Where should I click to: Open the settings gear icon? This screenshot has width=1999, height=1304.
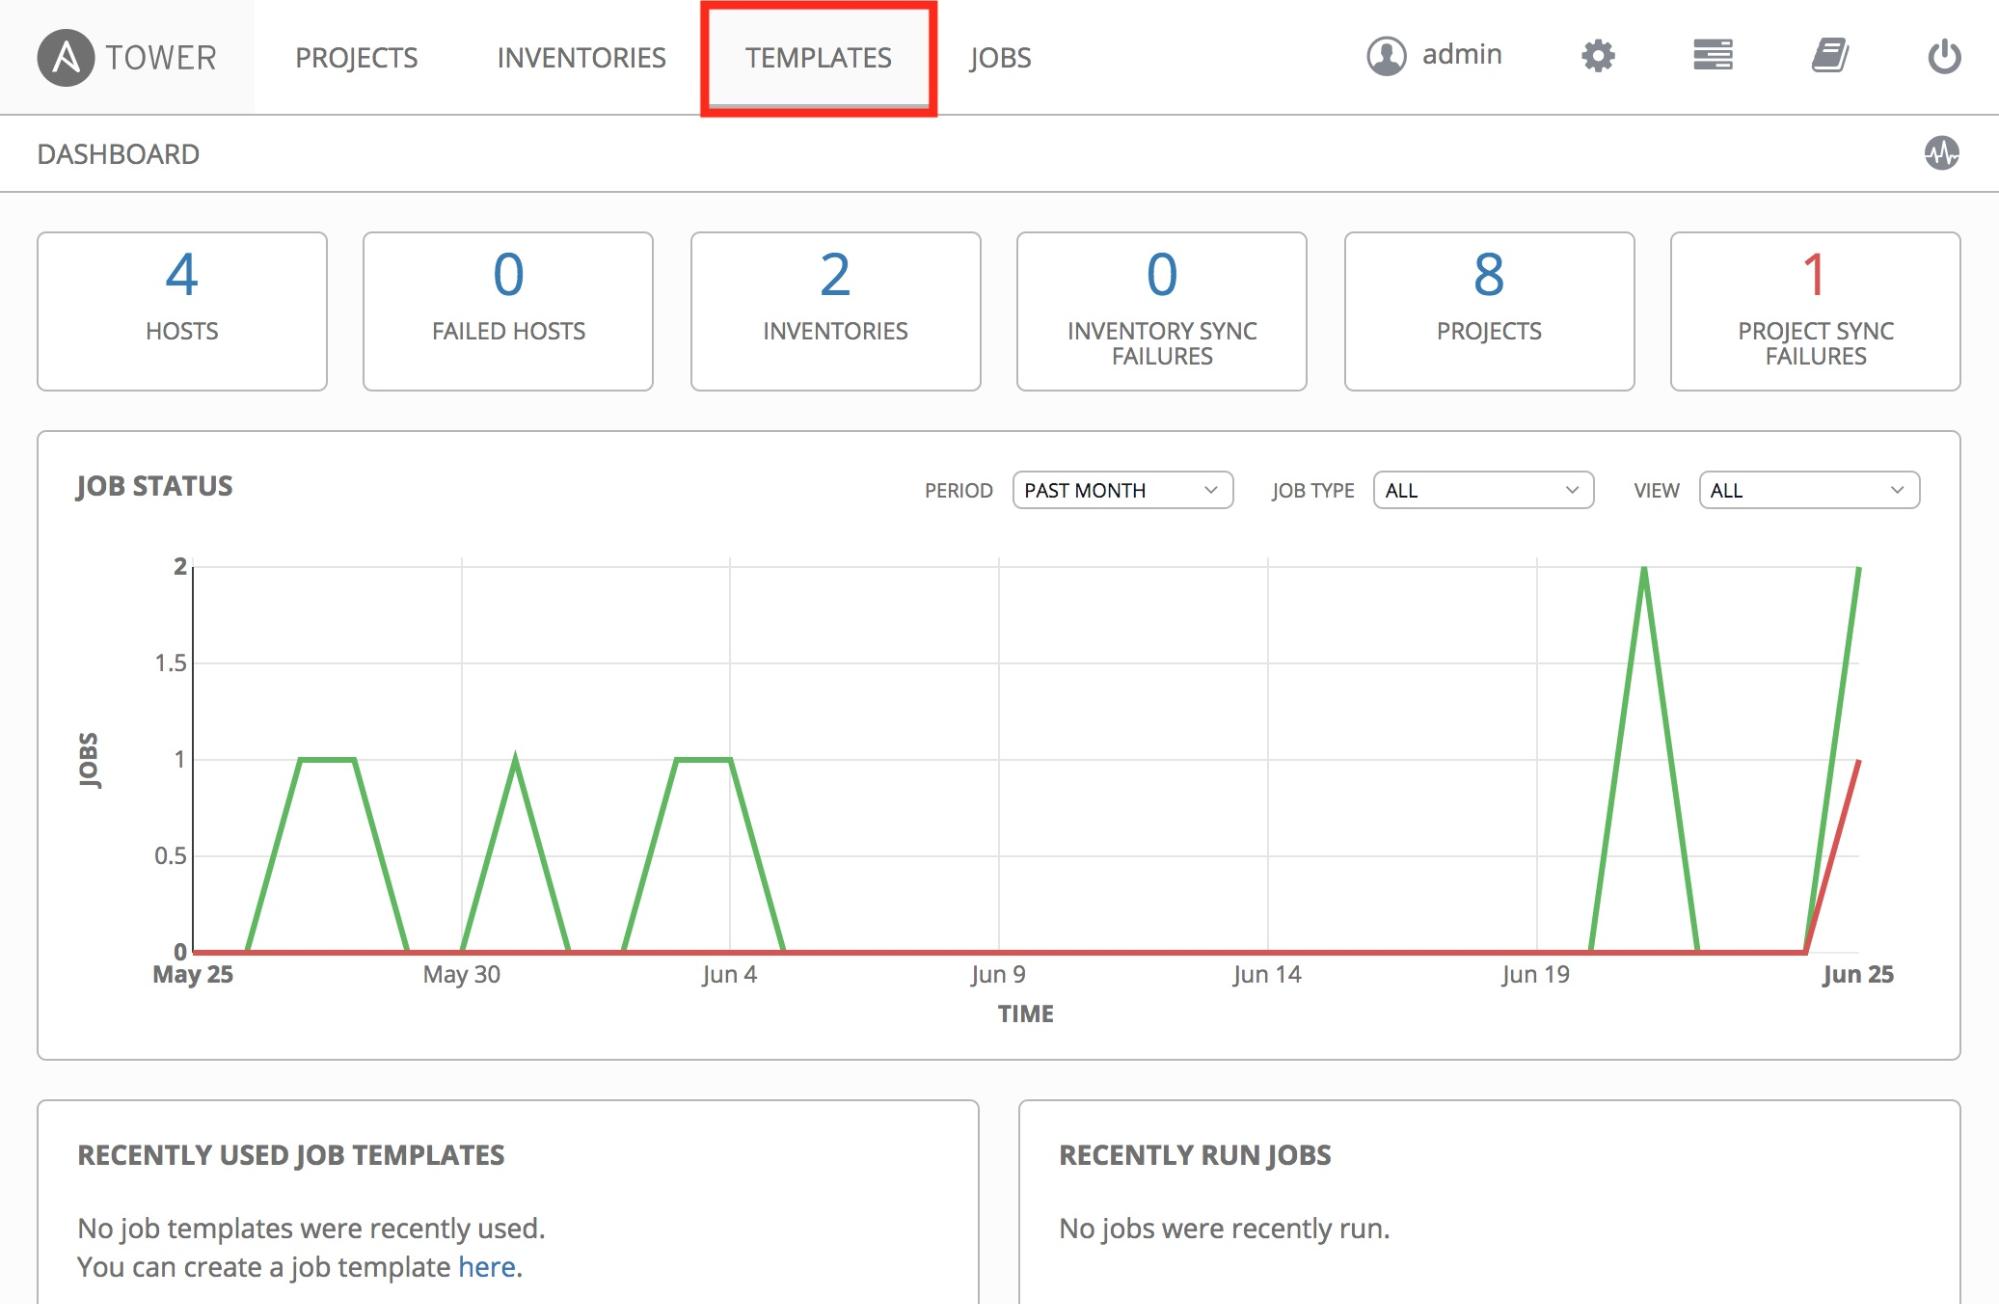click(1598, 56)
